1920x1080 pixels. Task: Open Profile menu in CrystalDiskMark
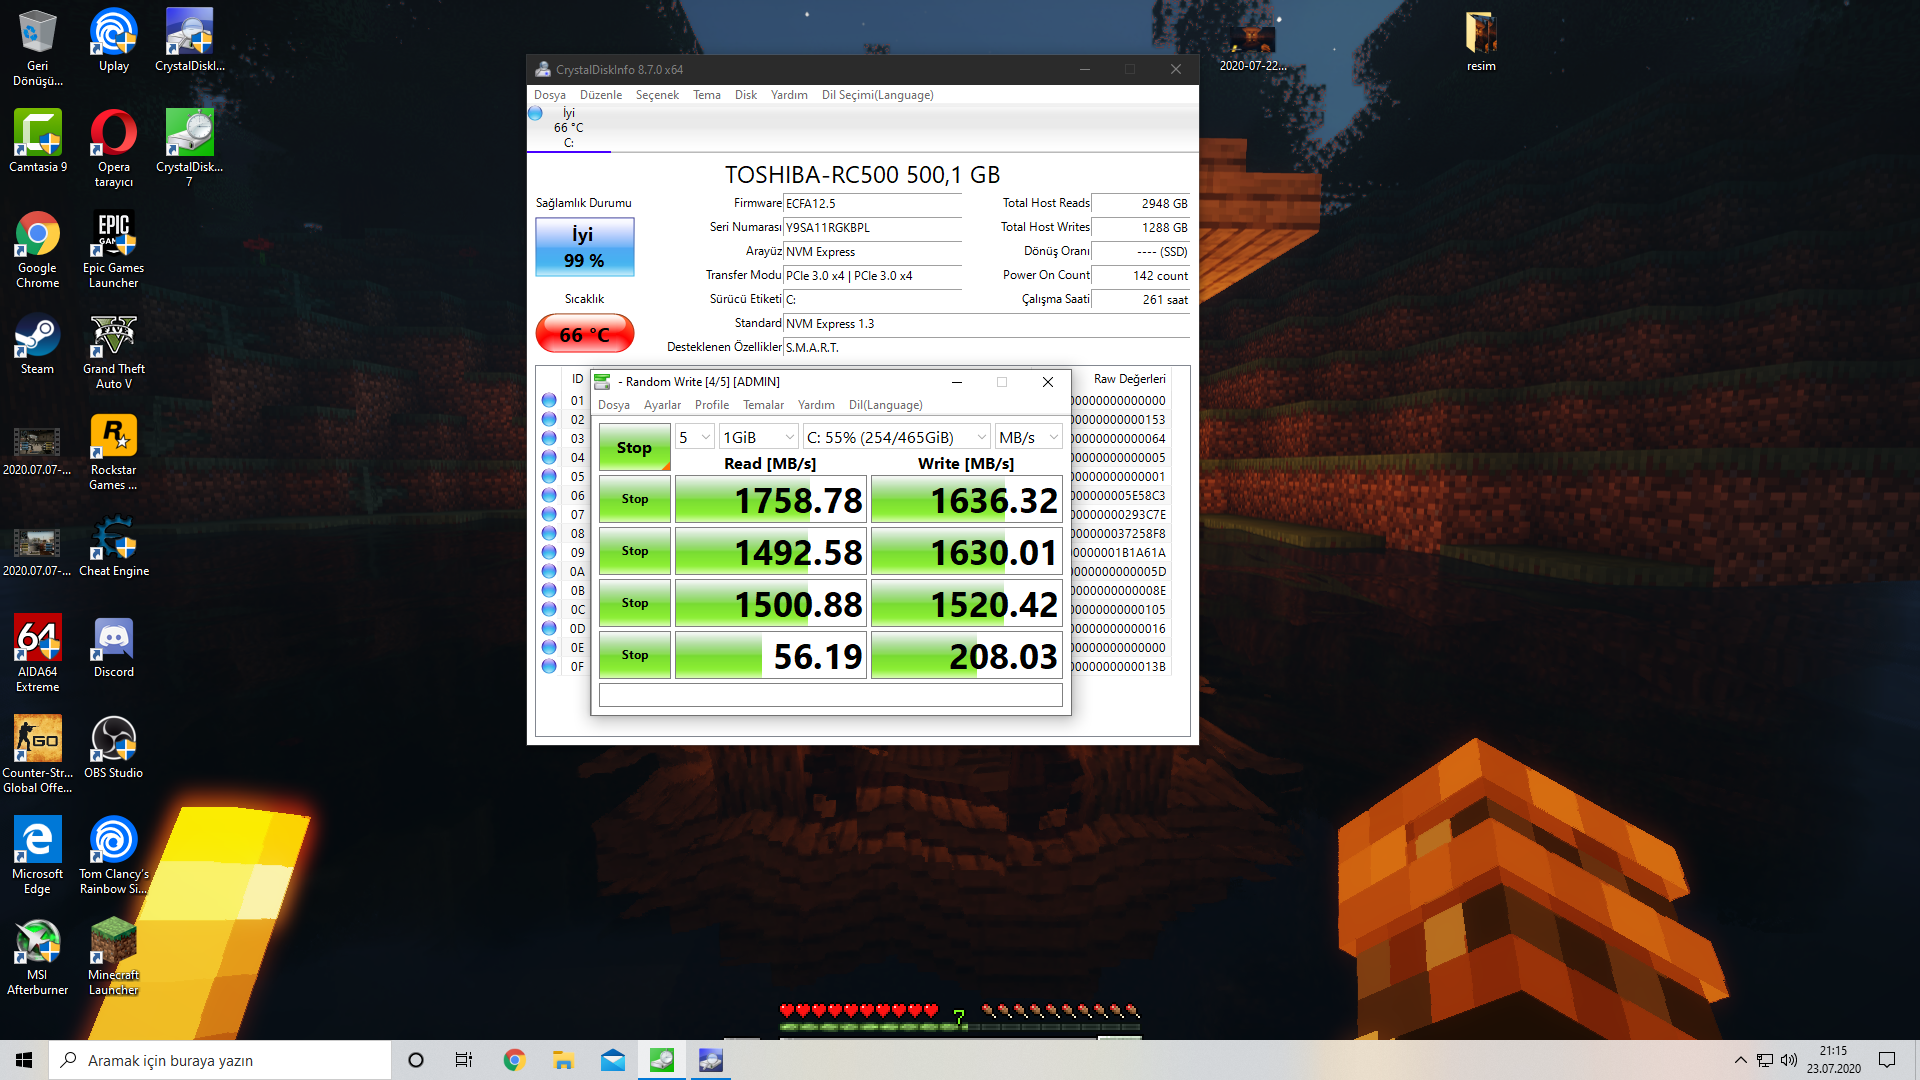tap(711, 405)
